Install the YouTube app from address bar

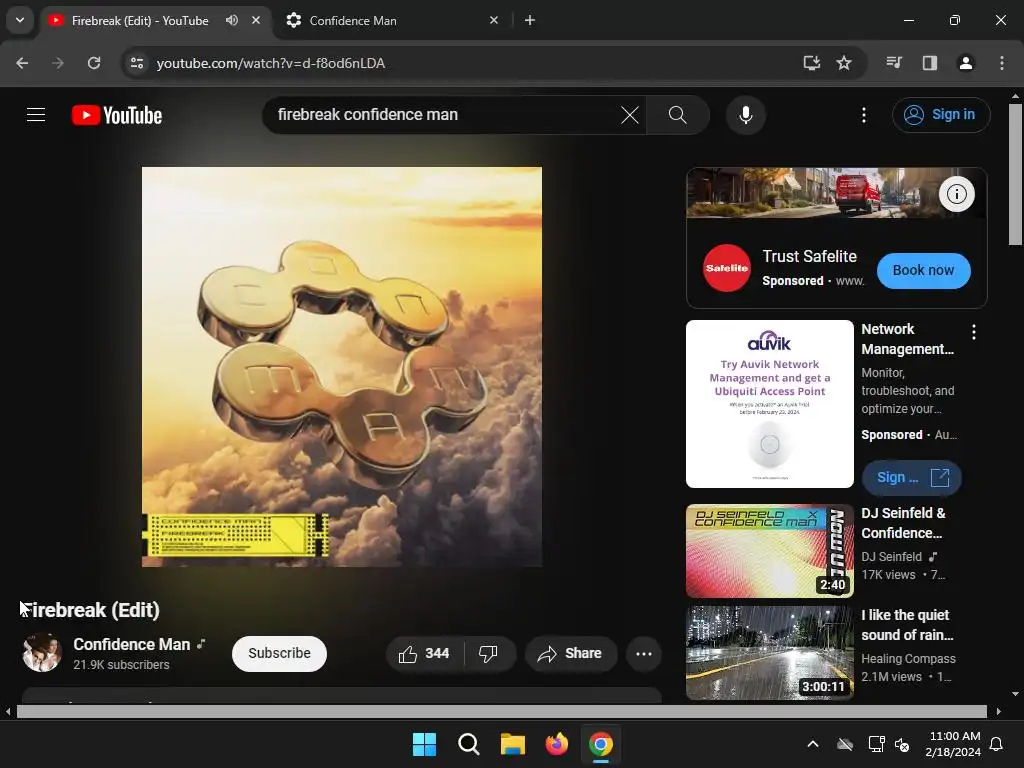click(x=812, y=63)
